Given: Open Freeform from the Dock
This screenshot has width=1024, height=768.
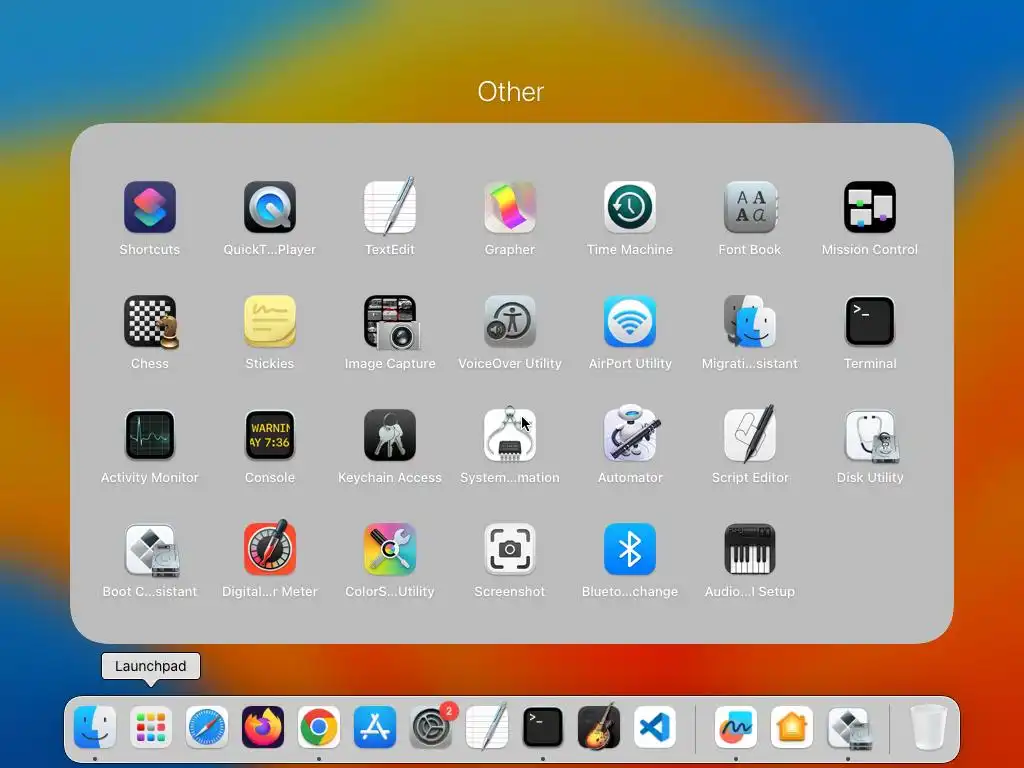Looking at the screenshot, I should (736, 727).
